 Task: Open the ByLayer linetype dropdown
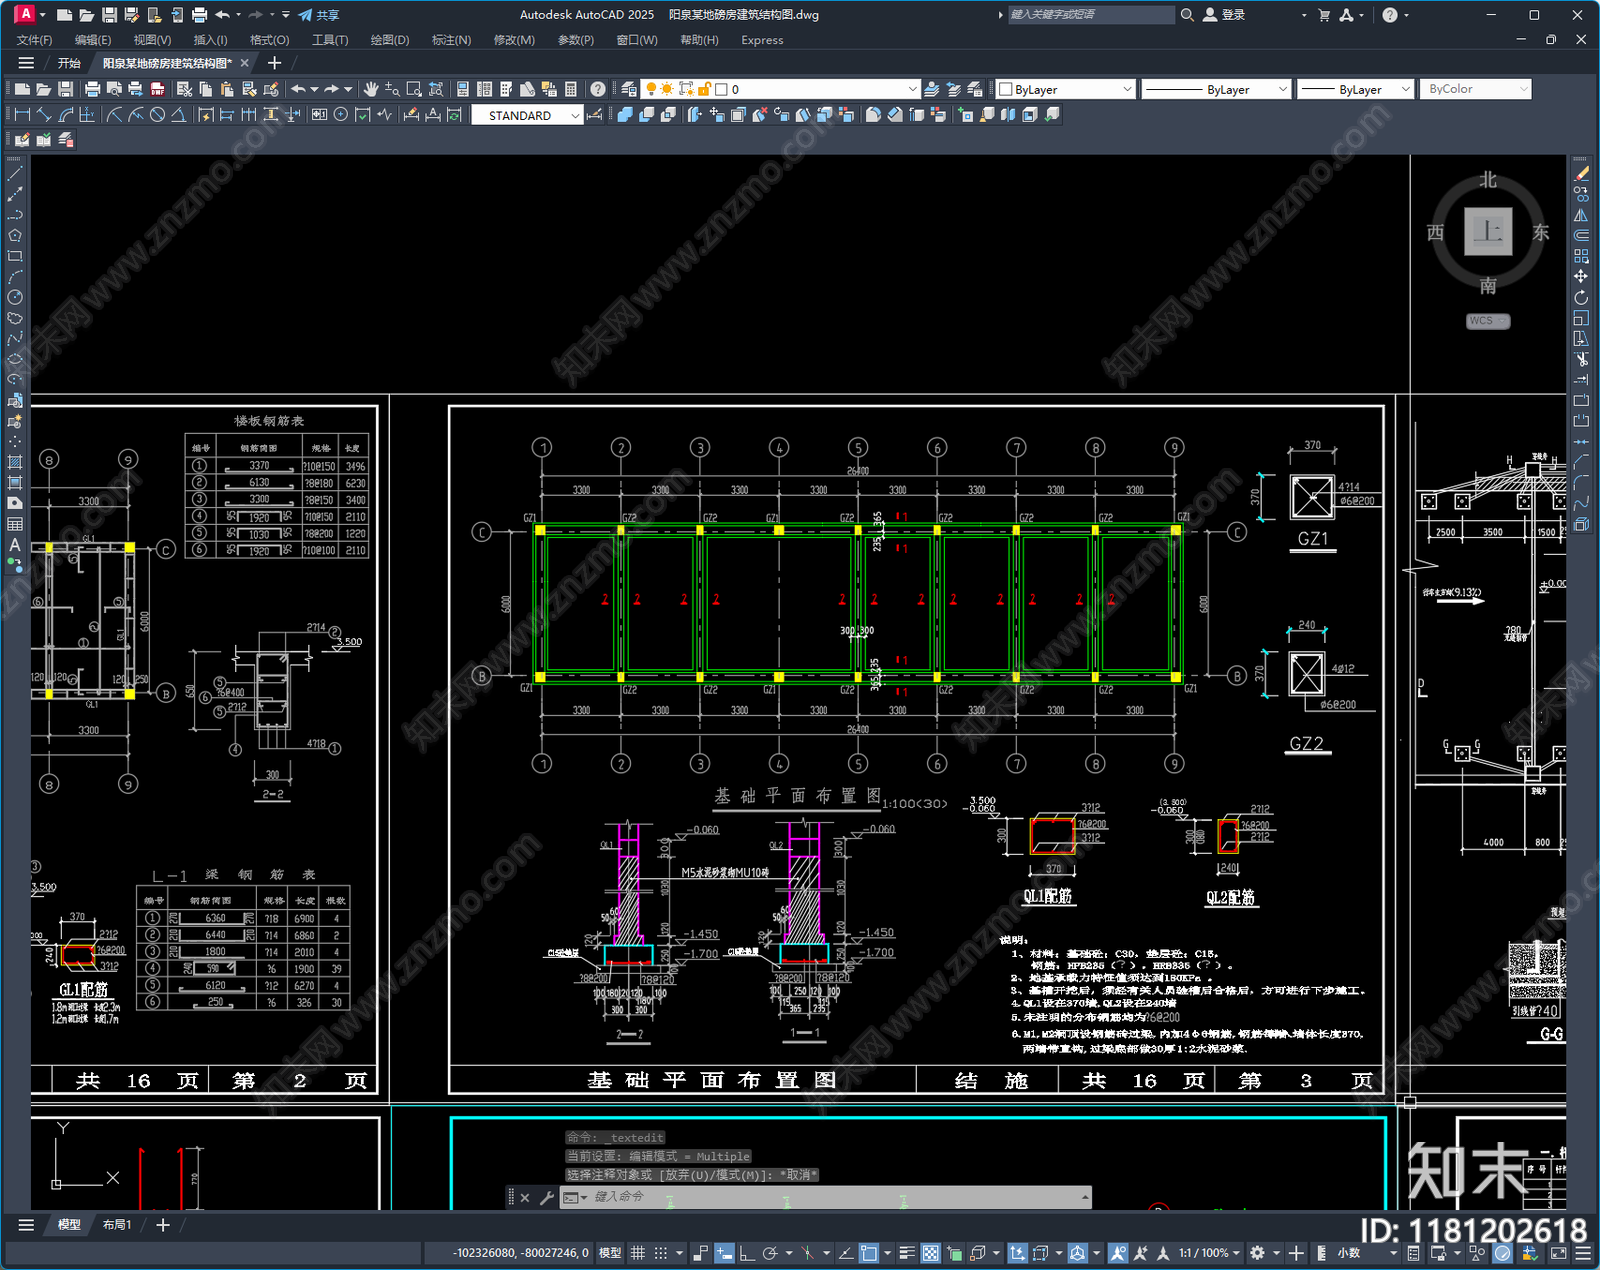point(1283,89)
